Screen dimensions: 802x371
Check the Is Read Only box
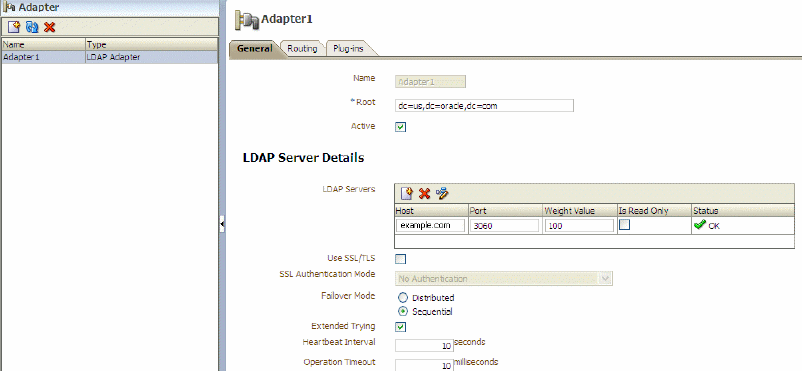click(625, 225)
